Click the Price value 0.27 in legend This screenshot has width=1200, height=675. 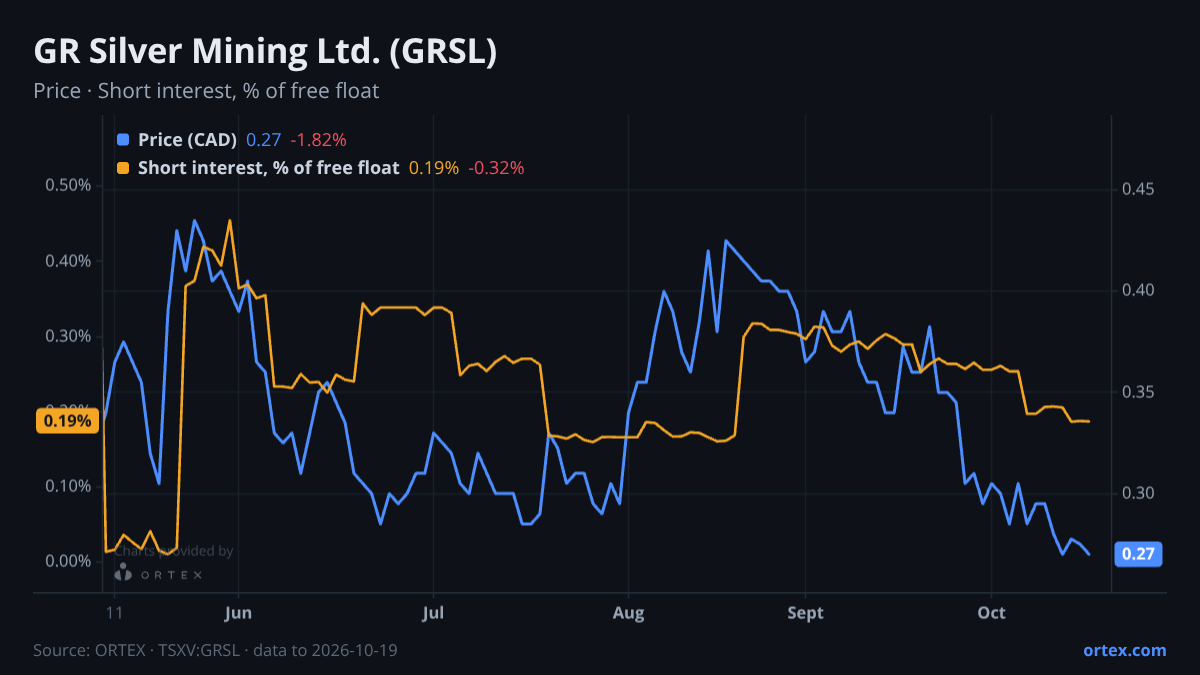click(264, 139)
